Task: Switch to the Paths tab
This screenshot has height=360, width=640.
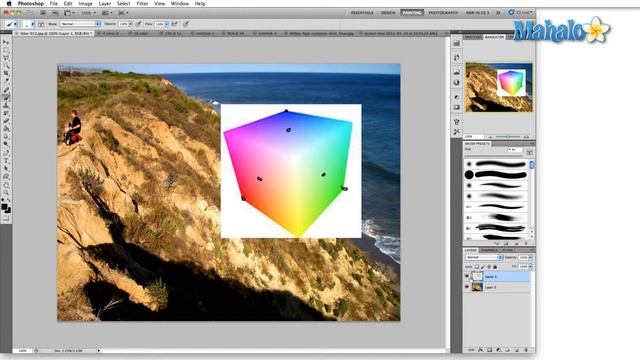Action: coord(507,250)
